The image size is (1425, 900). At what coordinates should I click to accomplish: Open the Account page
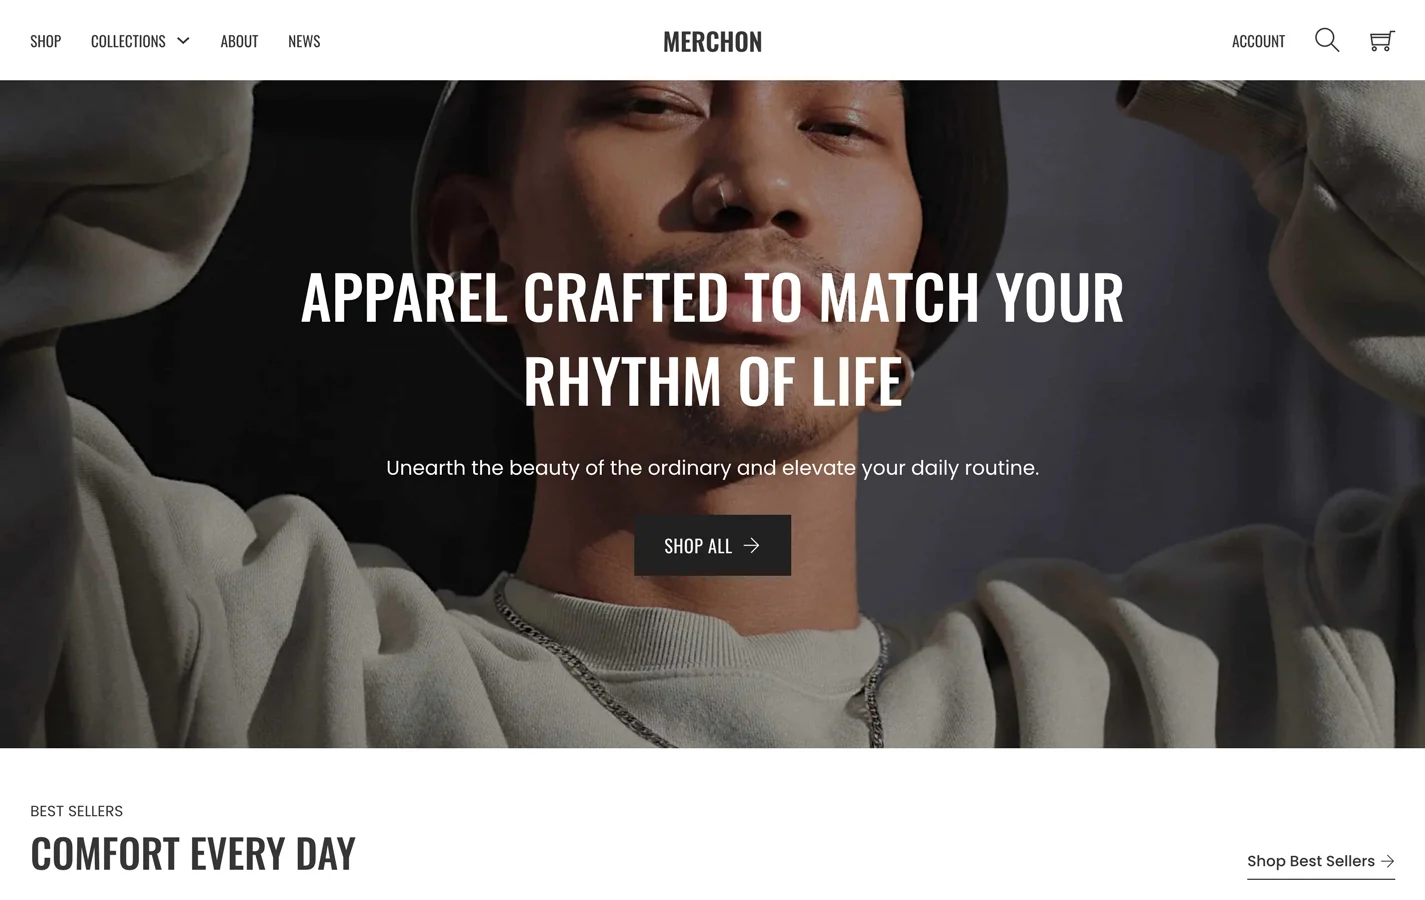coord(1258,41)
